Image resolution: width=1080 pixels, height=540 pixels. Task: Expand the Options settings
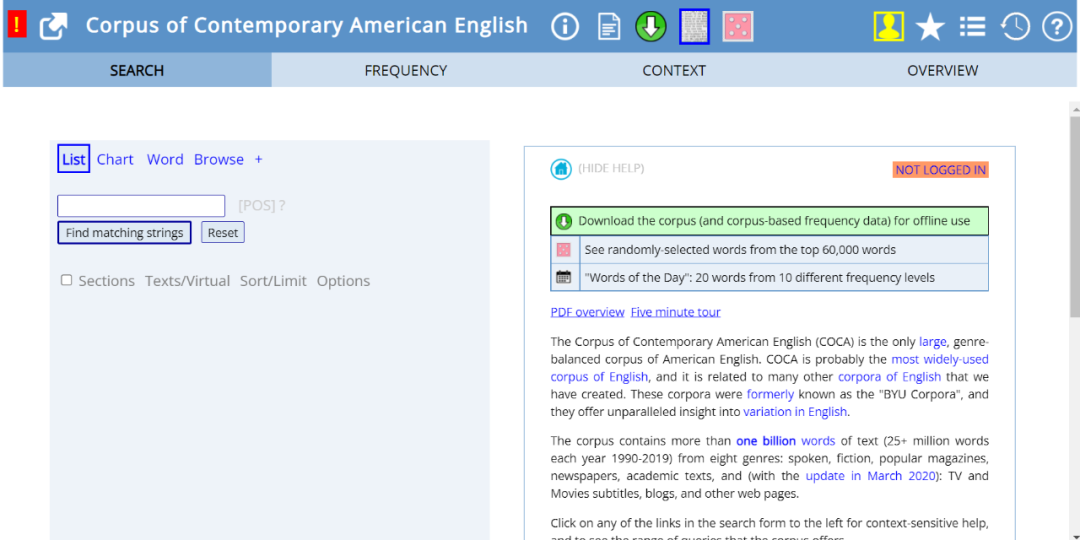(x=343, y=281)
